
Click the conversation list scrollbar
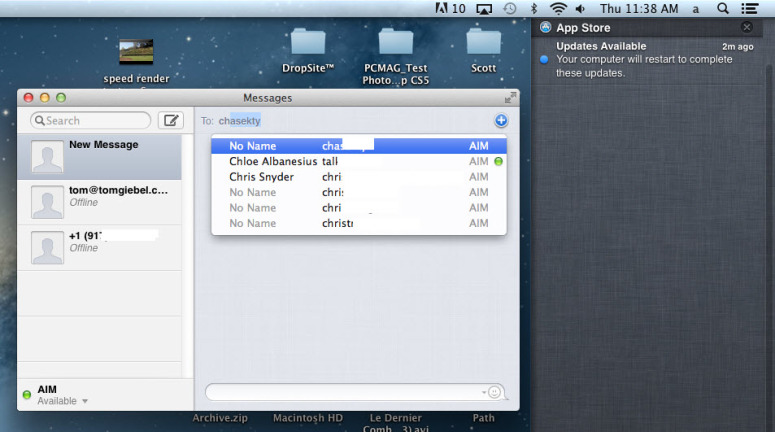point(188,256)
